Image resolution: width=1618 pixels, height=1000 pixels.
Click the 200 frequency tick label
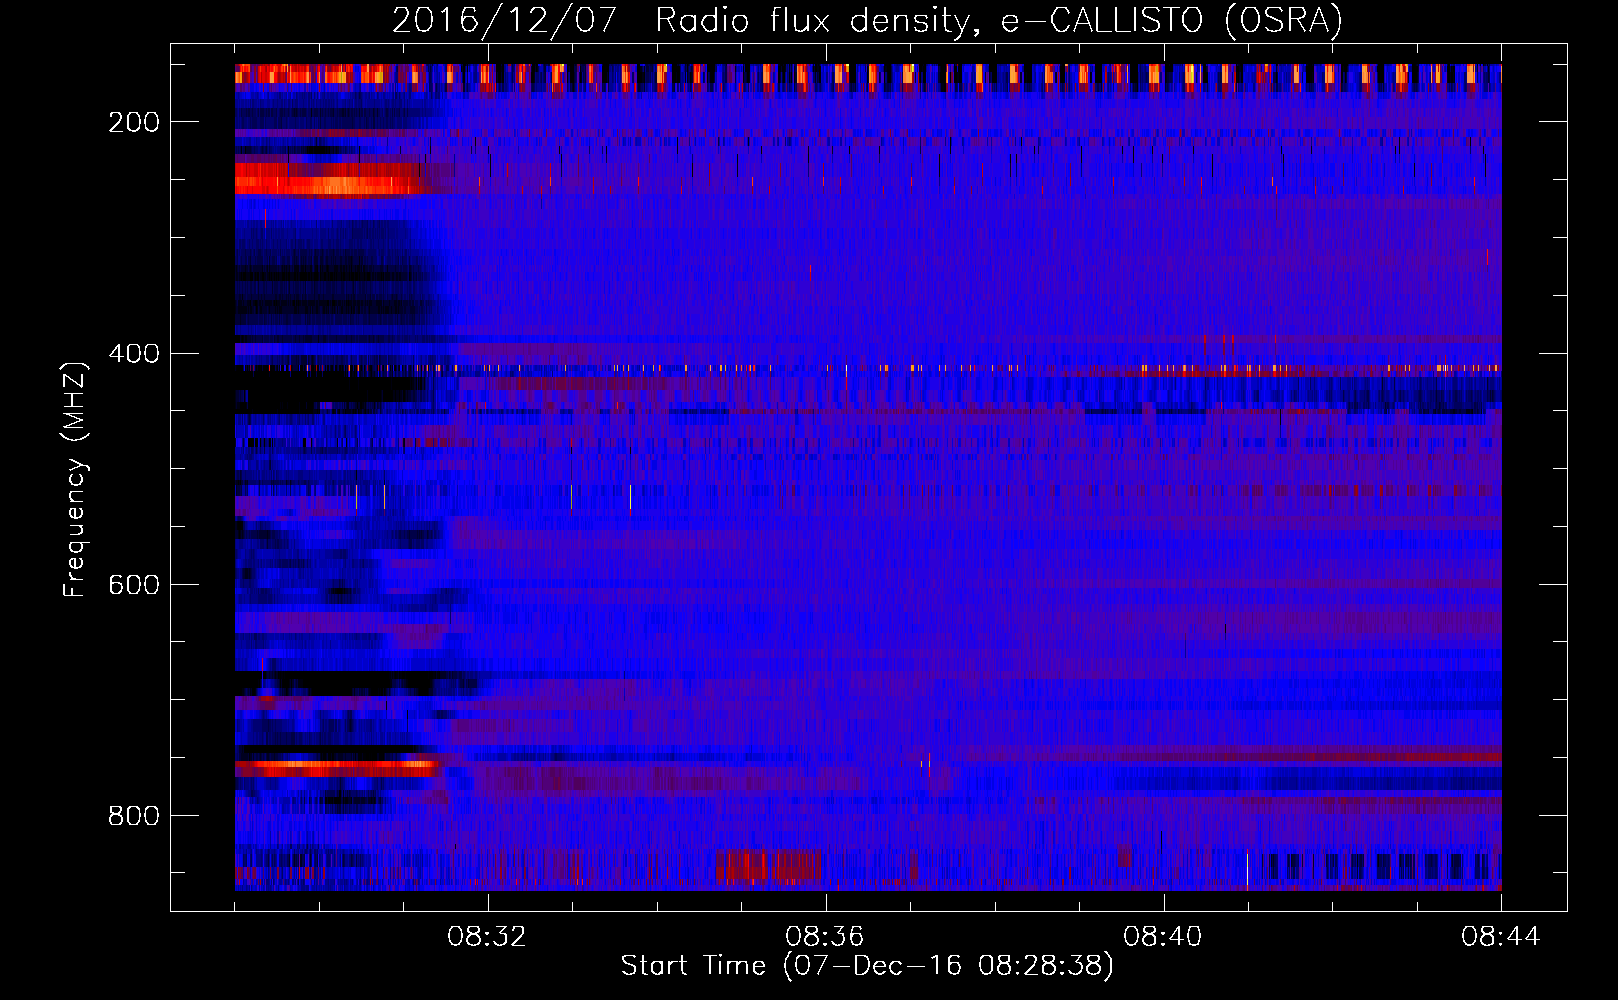click(x=134, y=122)
